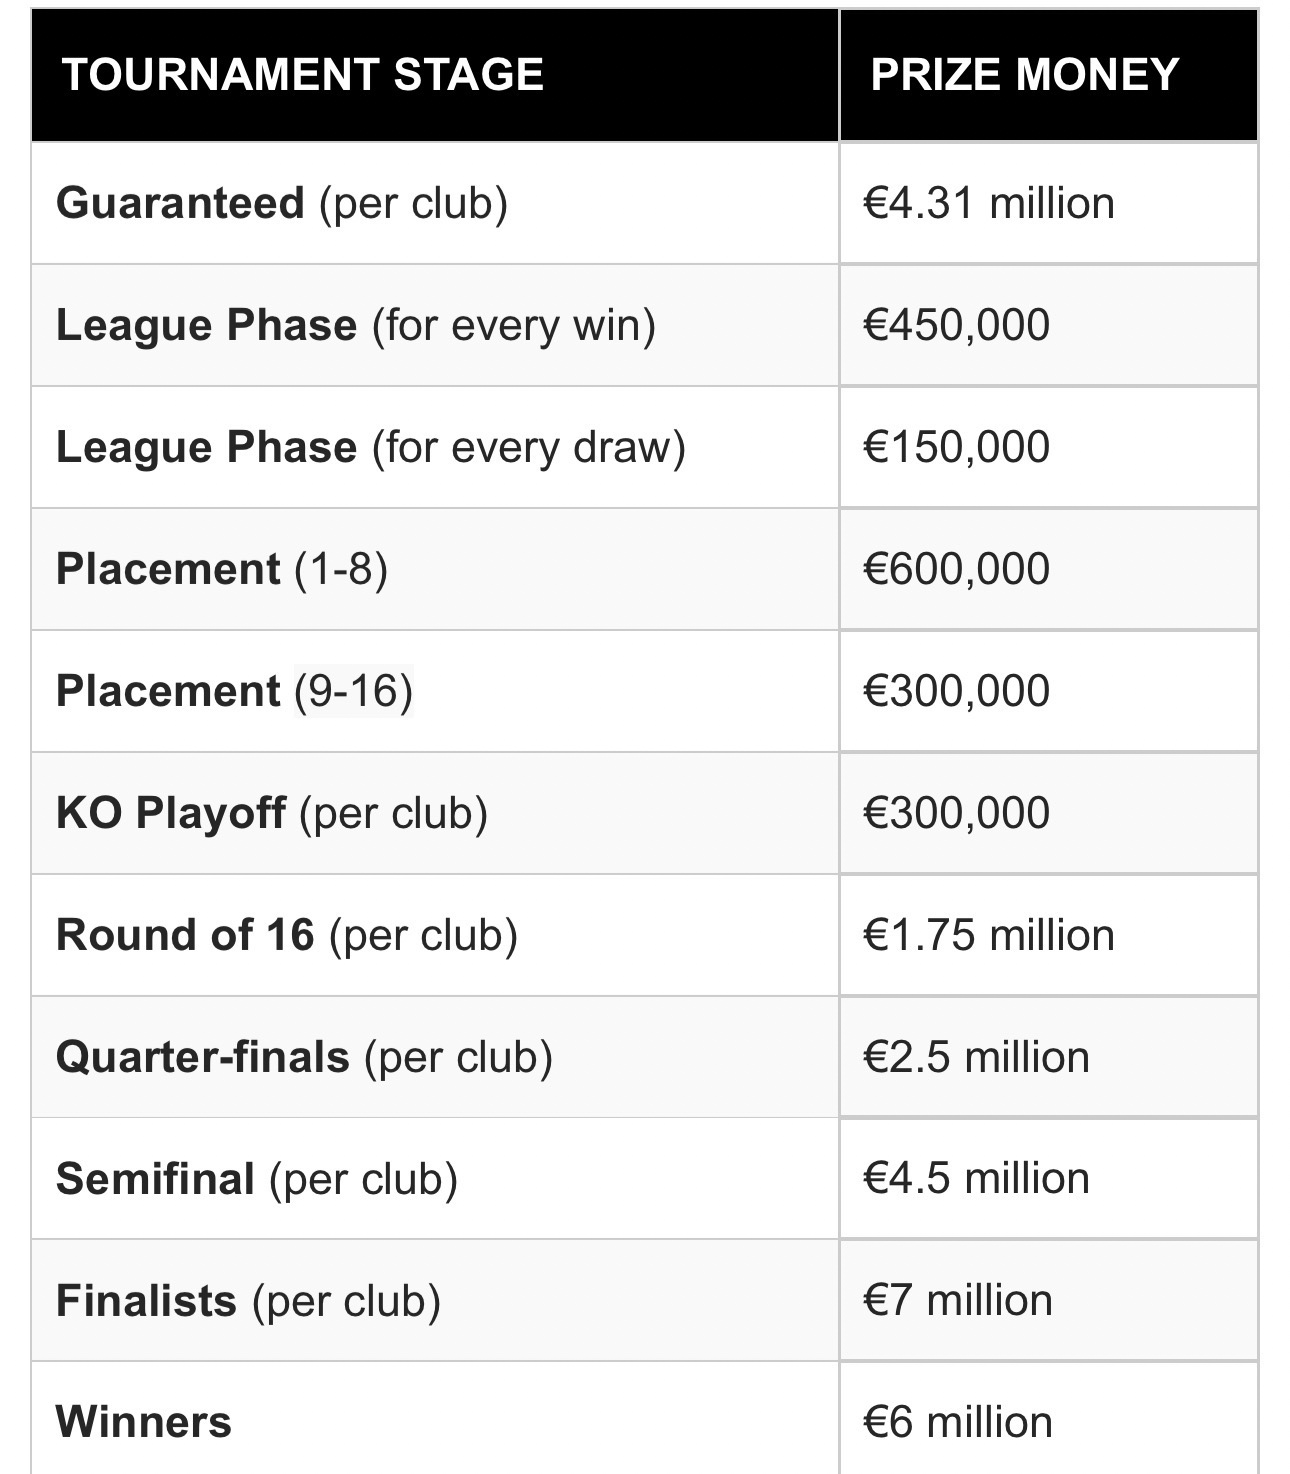
Task: Click the €600,000 prize amount
Action: pyautogui.click(x=956, y=569)
